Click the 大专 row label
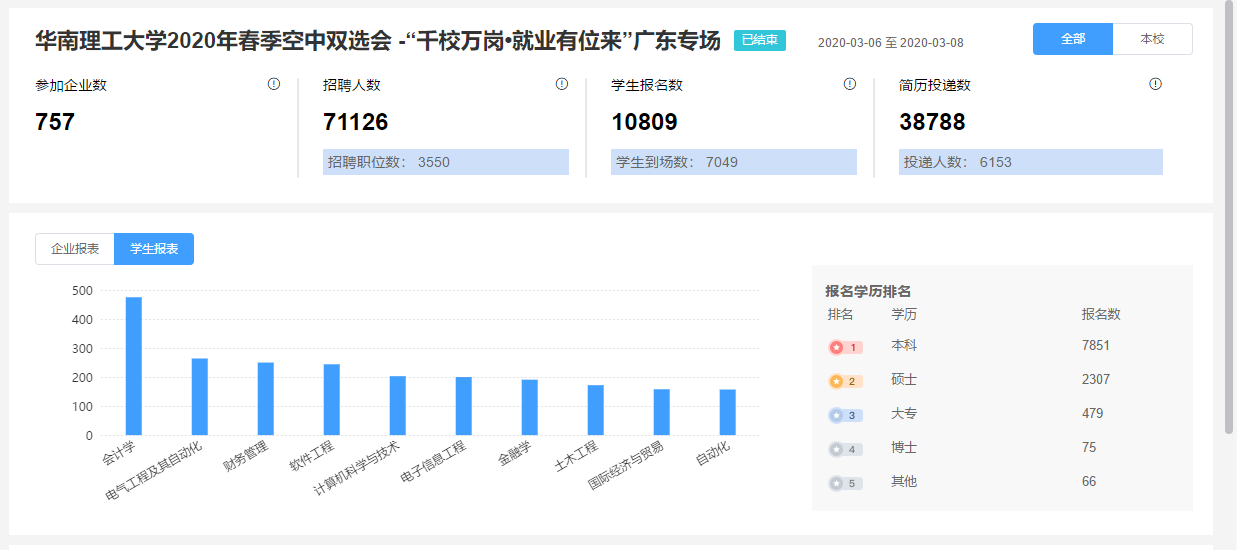The height and width of the screenshot is (550, 1237). [x=904, y=414]
